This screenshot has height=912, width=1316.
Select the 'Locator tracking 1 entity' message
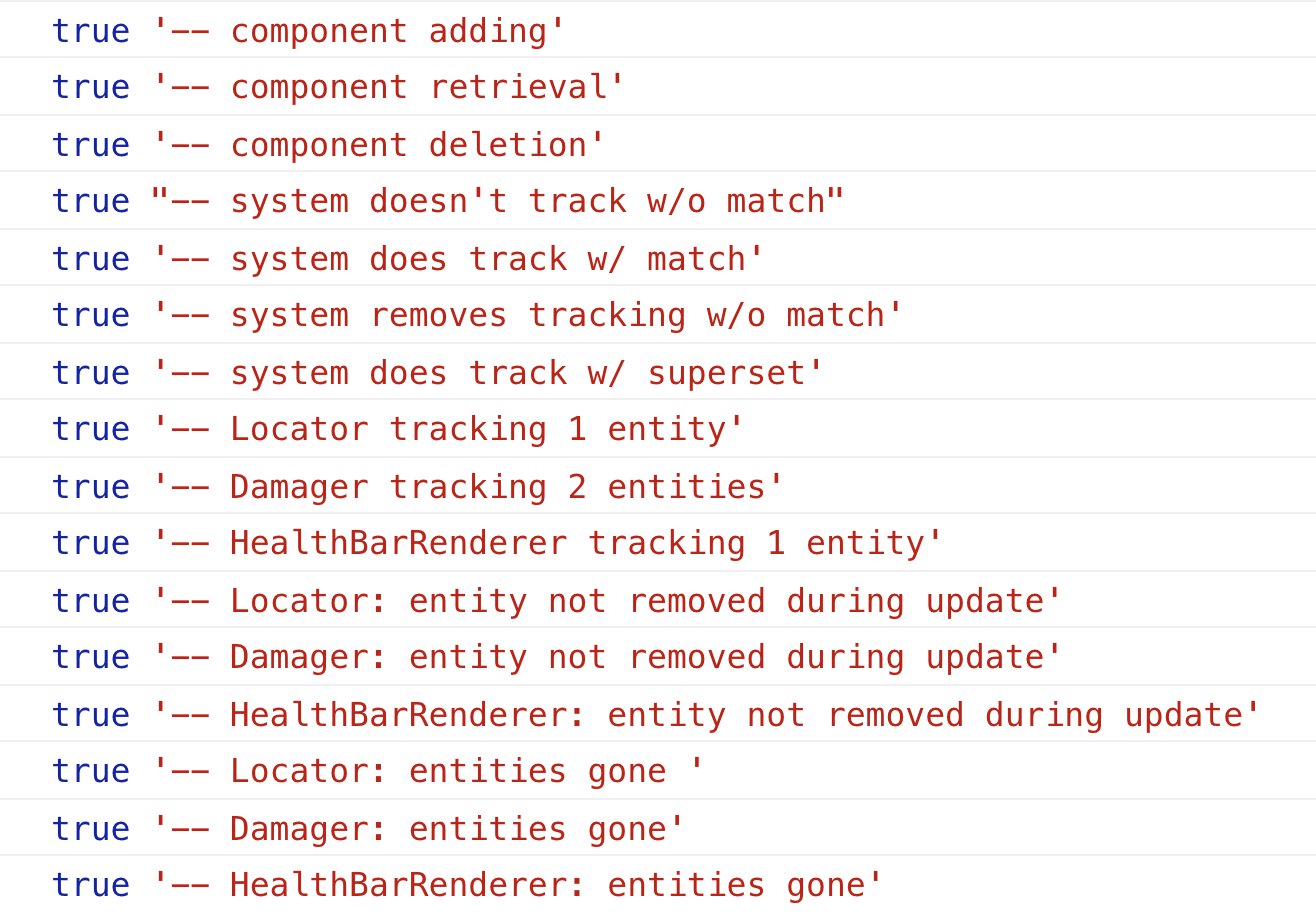447,429
